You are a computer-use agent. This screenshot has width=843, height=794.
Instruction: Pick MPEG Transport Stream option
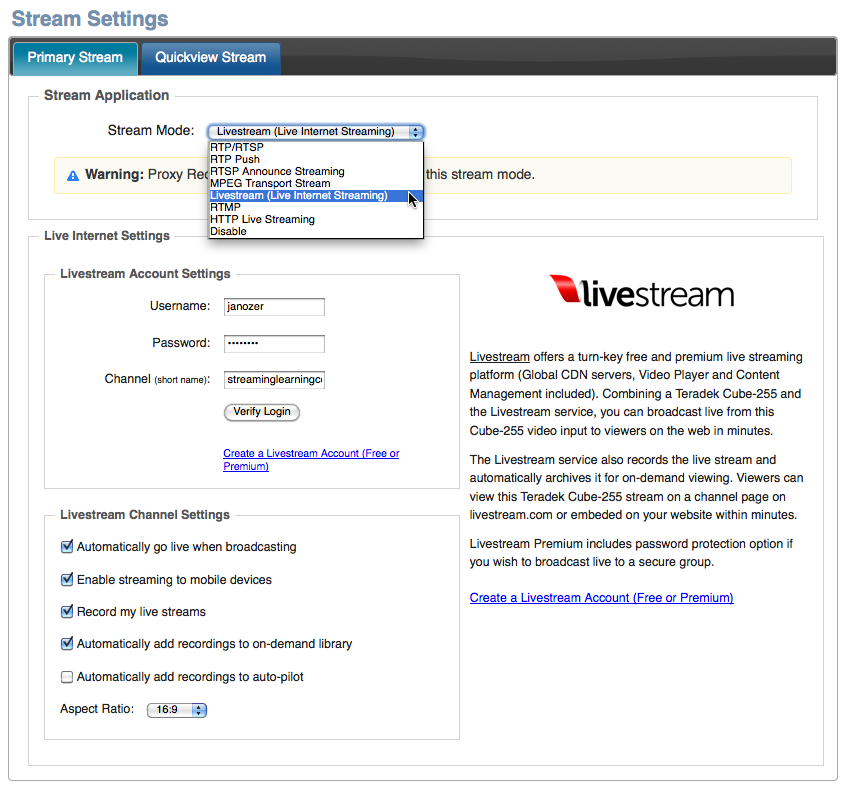(270, 184)
